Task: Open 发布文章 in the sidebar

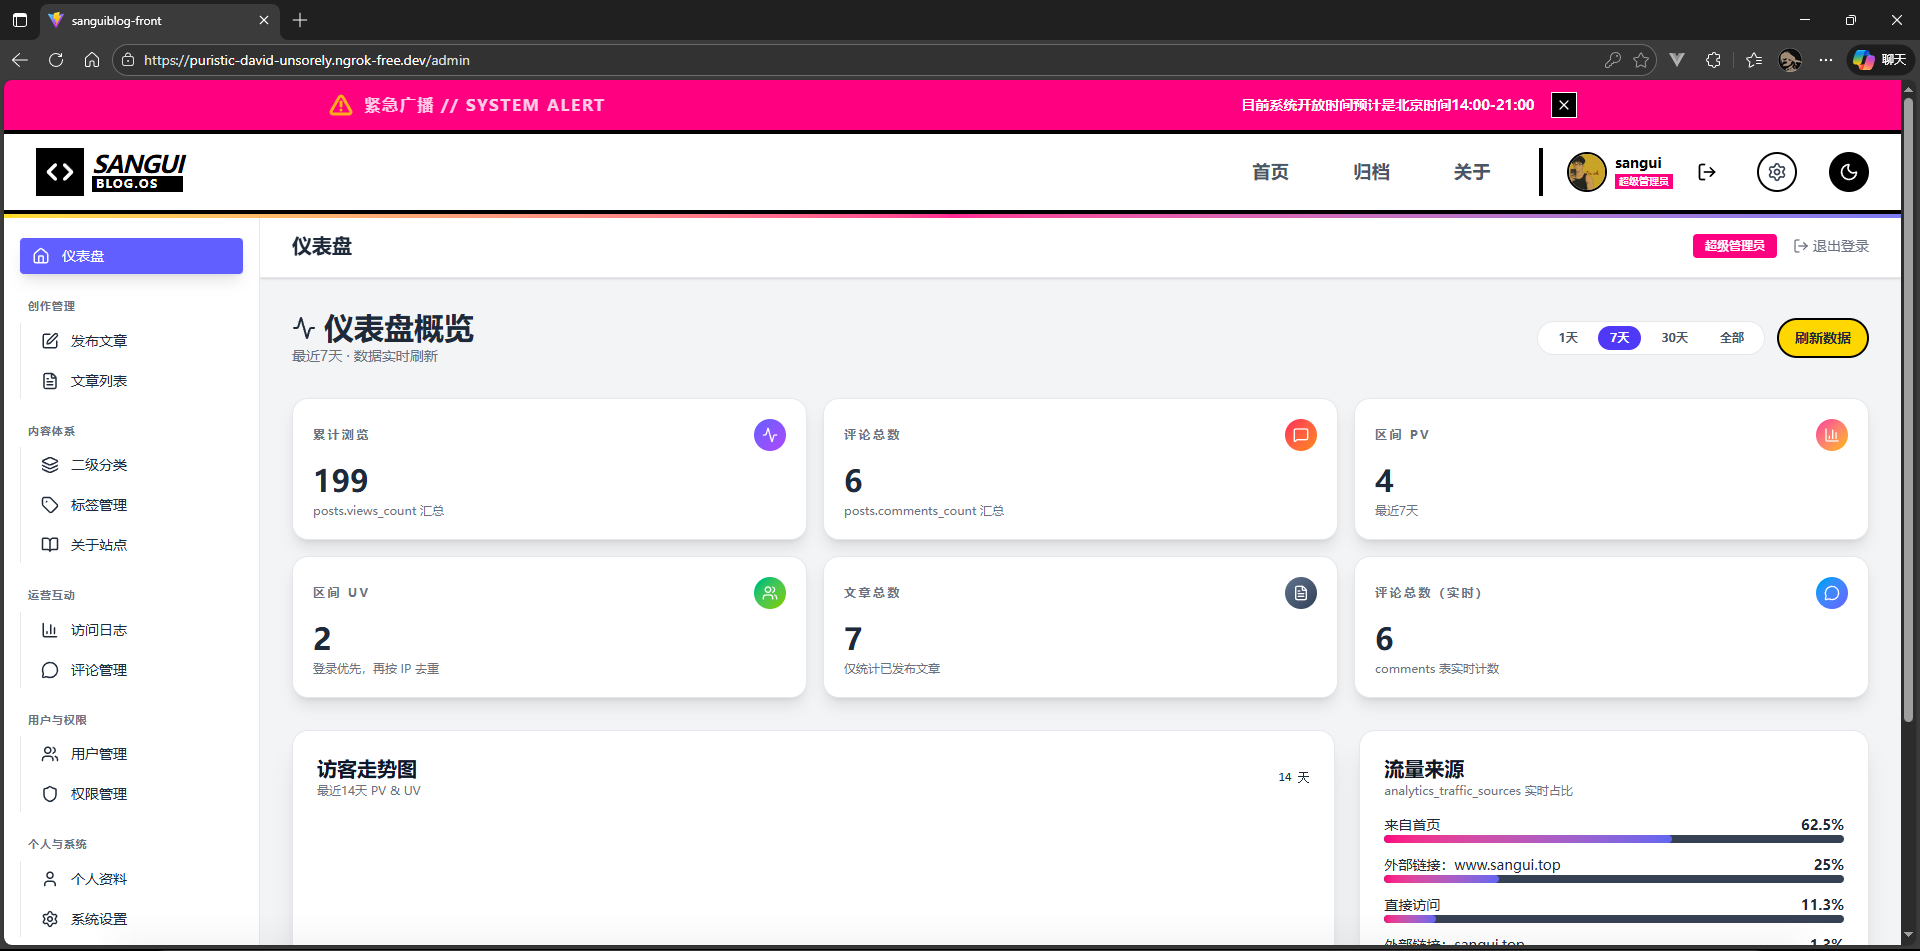Action: (x=98, y=341)
